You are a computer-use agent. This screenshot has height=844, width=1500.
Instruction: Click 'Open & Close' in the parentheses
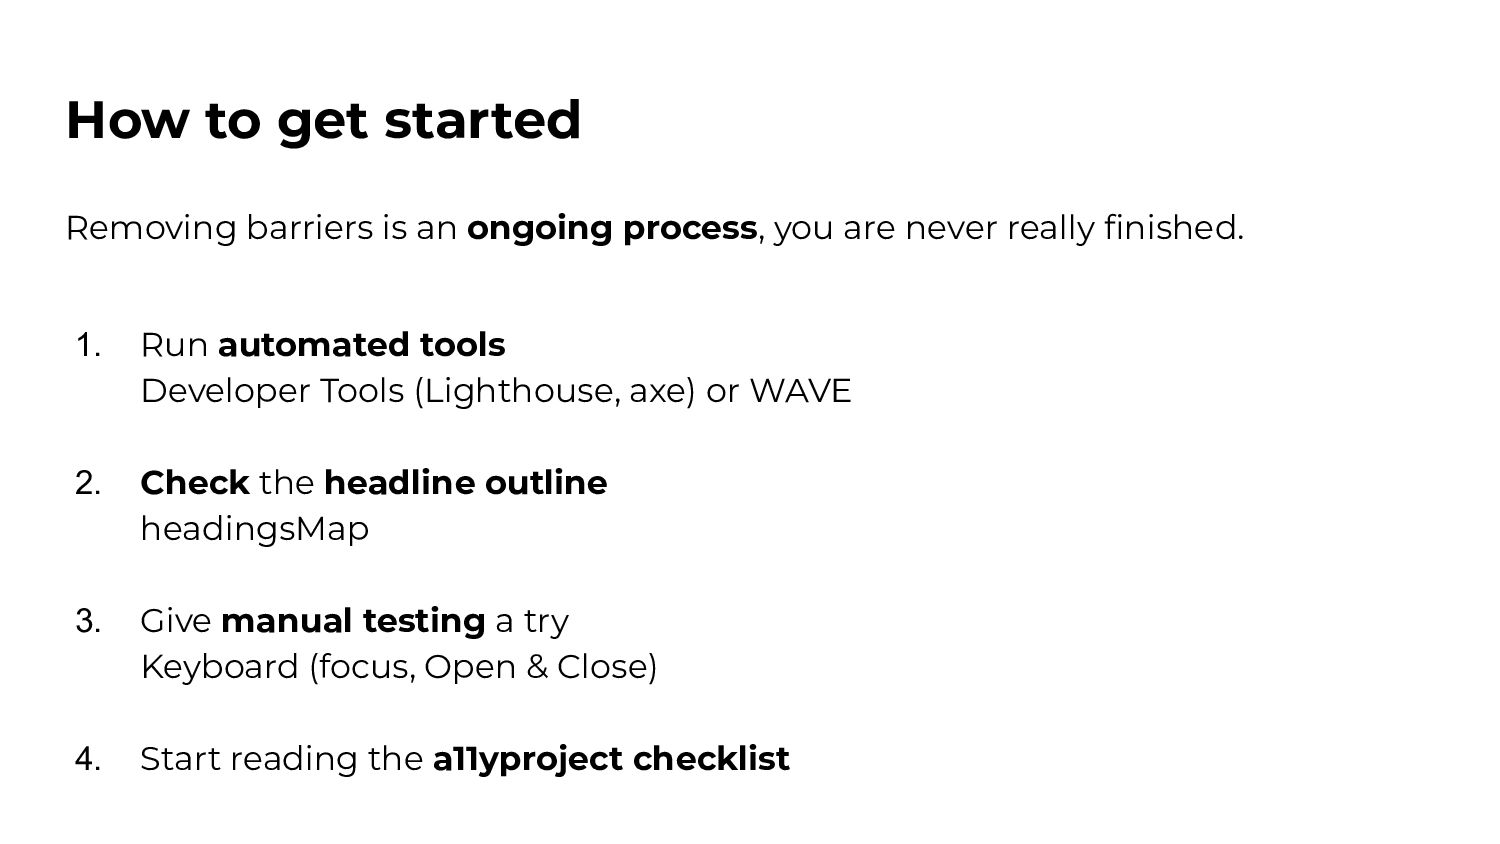536,667
